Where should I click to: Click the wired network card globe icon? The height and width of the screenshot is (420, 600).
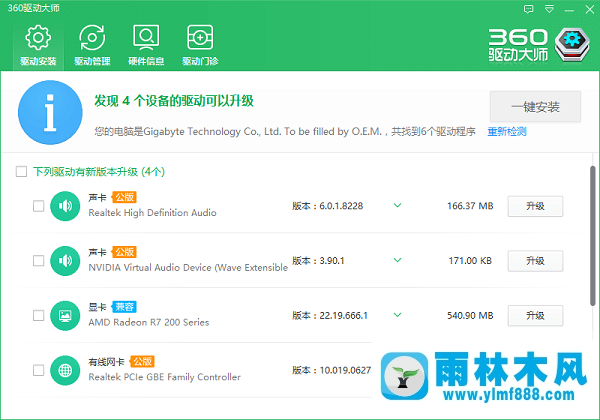(65, 370)
